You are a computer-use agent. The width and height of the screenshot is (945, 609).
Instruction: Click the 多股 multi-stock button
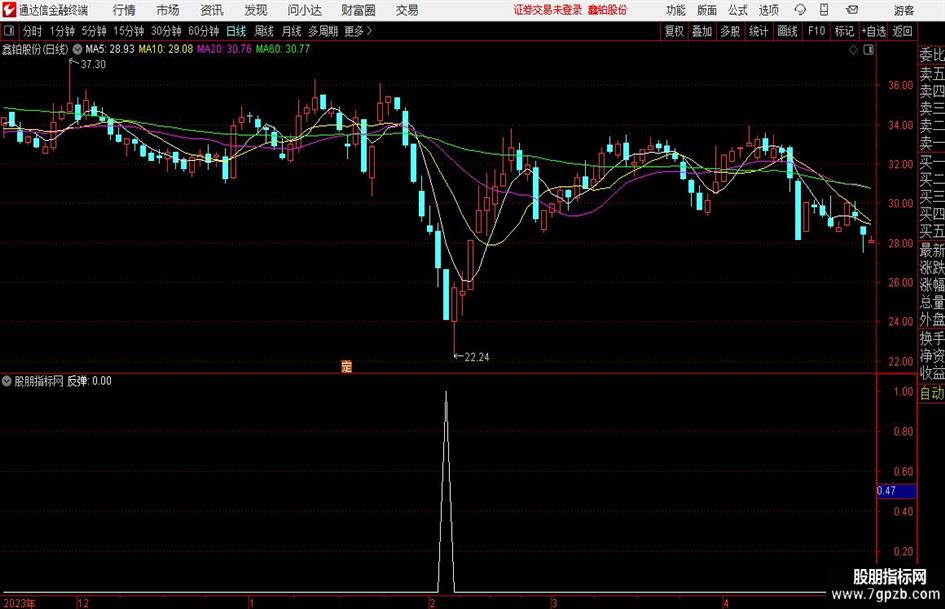(x=730, y=31)
